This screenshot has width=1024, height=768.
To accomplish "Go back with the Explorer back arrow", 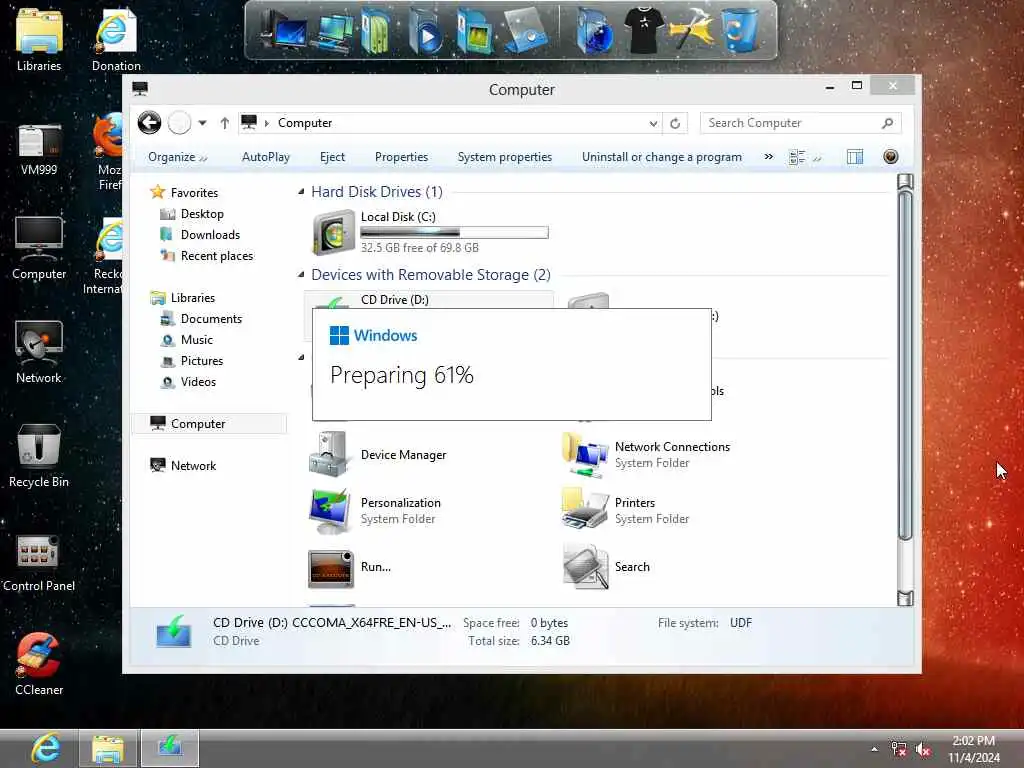I will pos(150,123).
